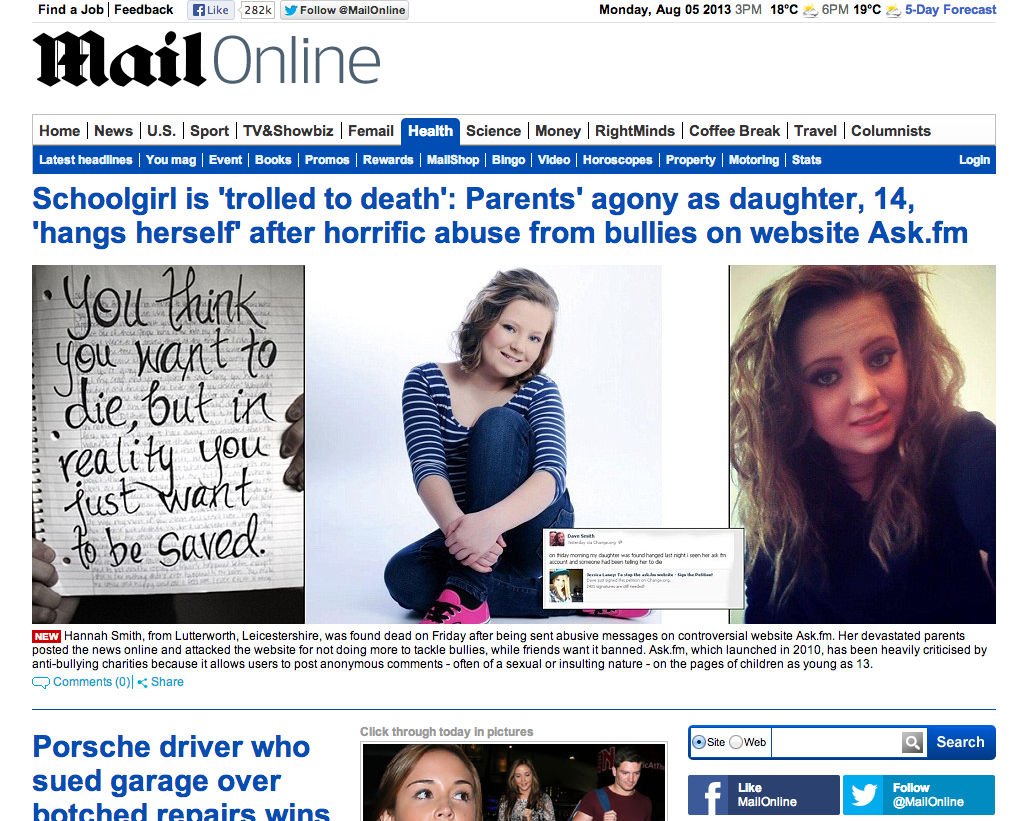Click the Twitter Follow @MailOnline button
This screenshot has width=1027, height=821.
pos(345,10)
